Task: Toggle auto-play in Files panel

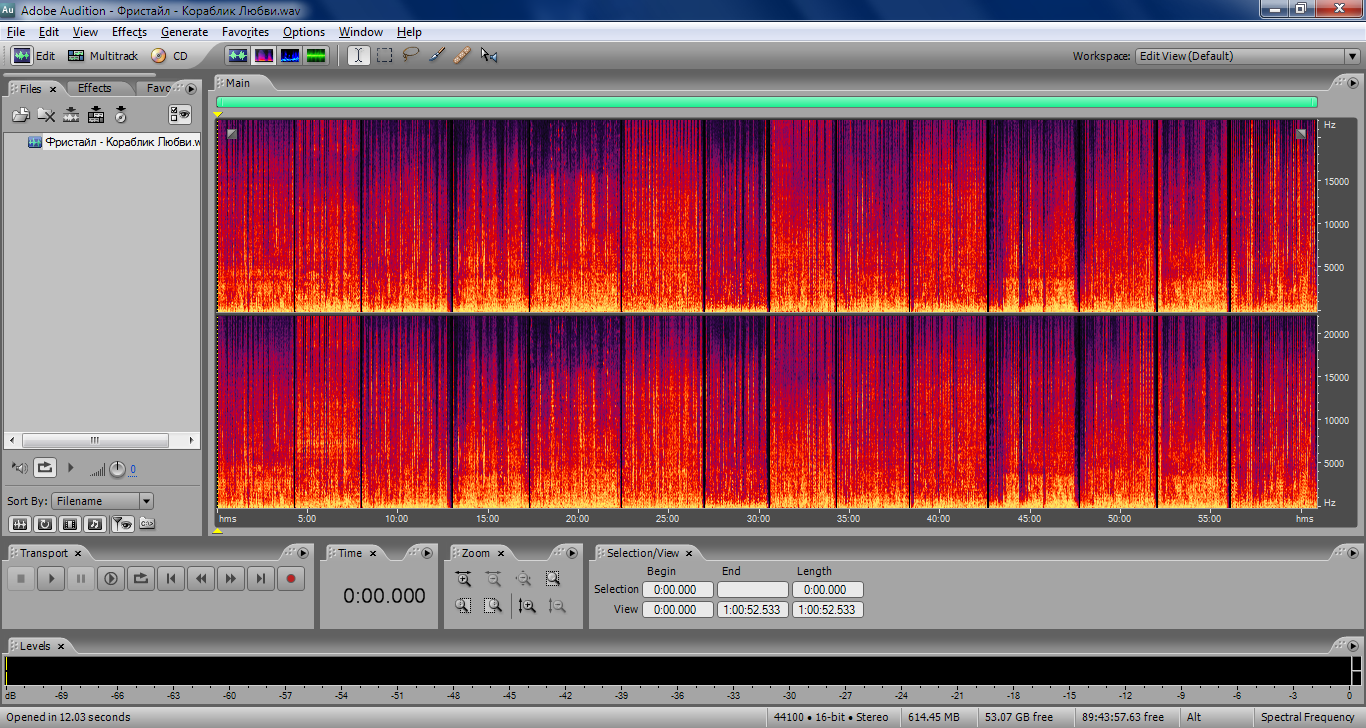Action: (20, 467)
